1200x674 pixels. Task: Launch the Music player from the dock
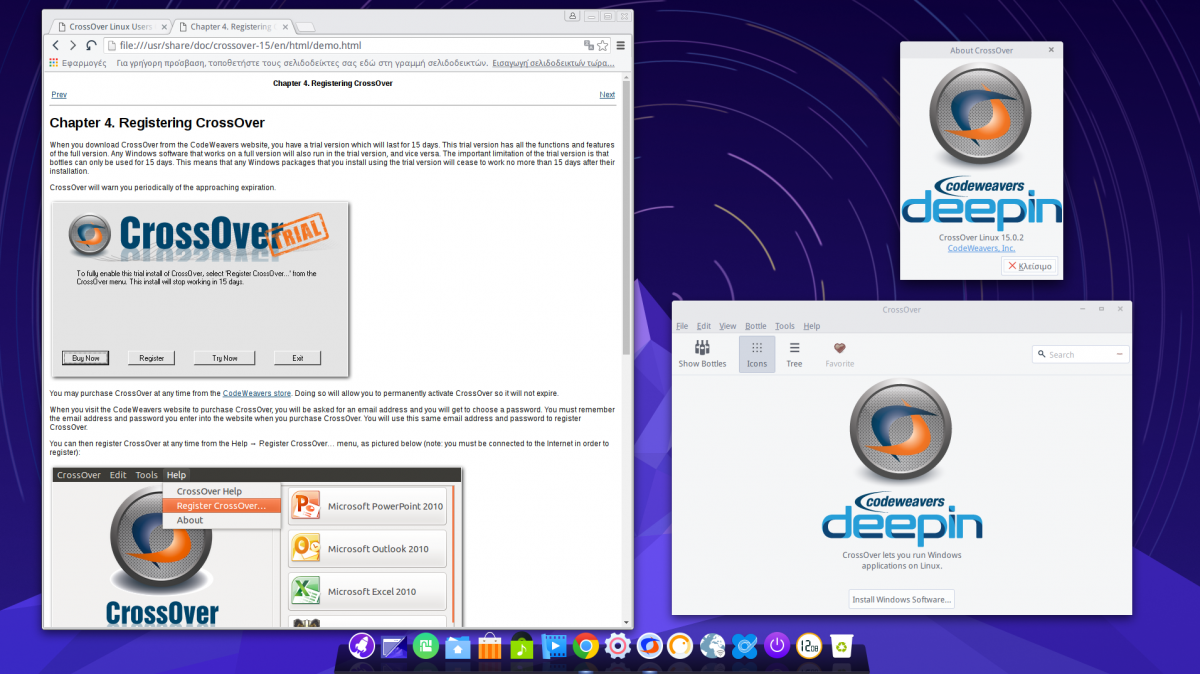pos(522,646)
